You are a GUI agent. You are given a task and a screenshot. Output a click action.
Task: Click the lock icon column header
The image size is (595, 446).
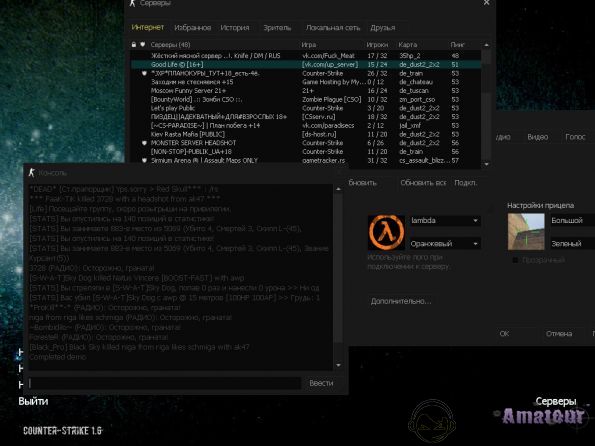point(134,44)
